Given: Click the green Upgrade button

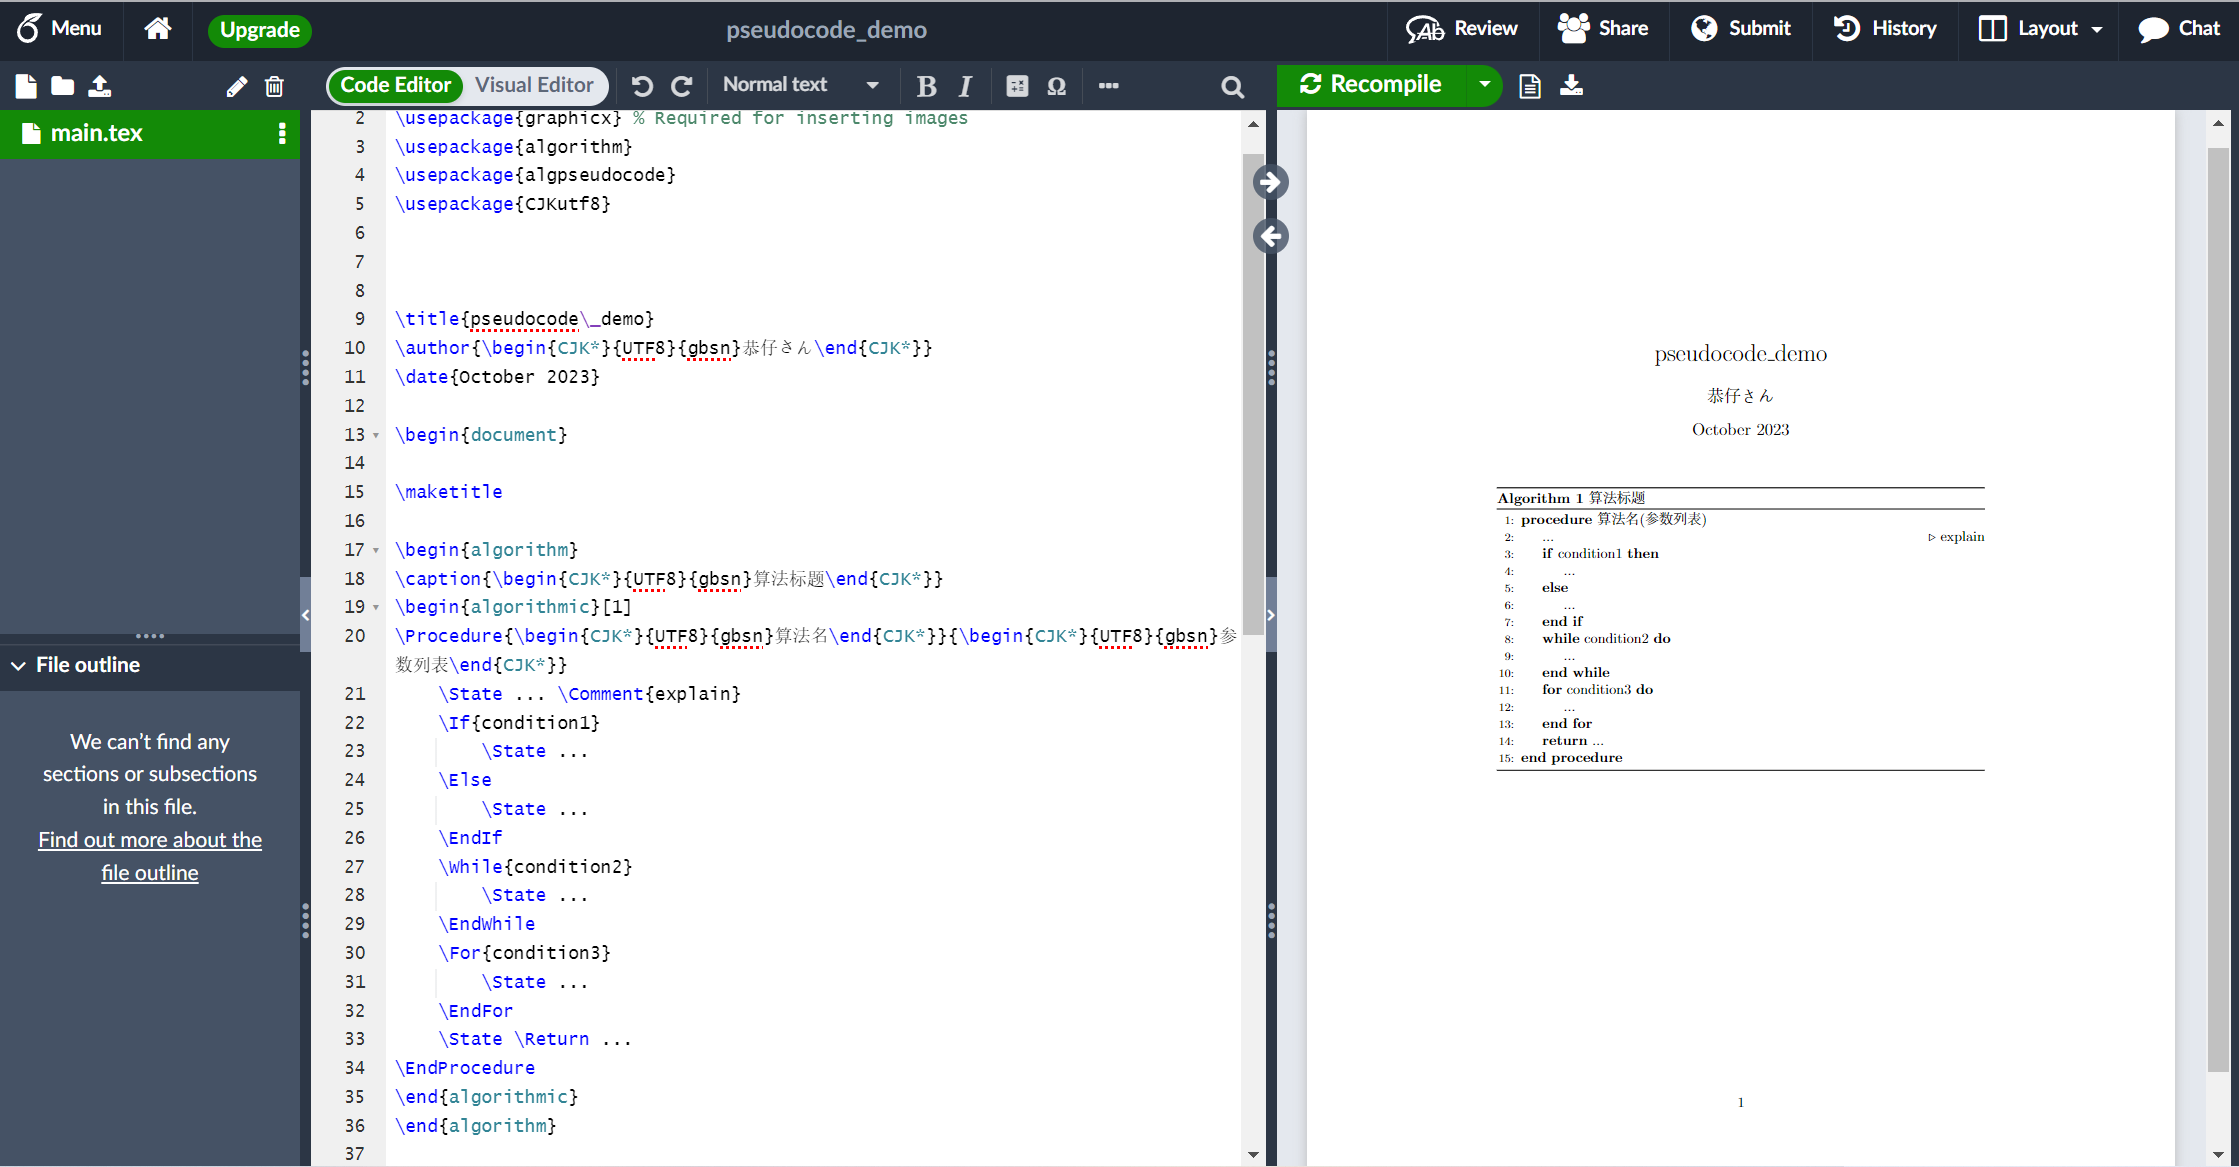Looking at the screenshot, I should click(x=259, y=30).
